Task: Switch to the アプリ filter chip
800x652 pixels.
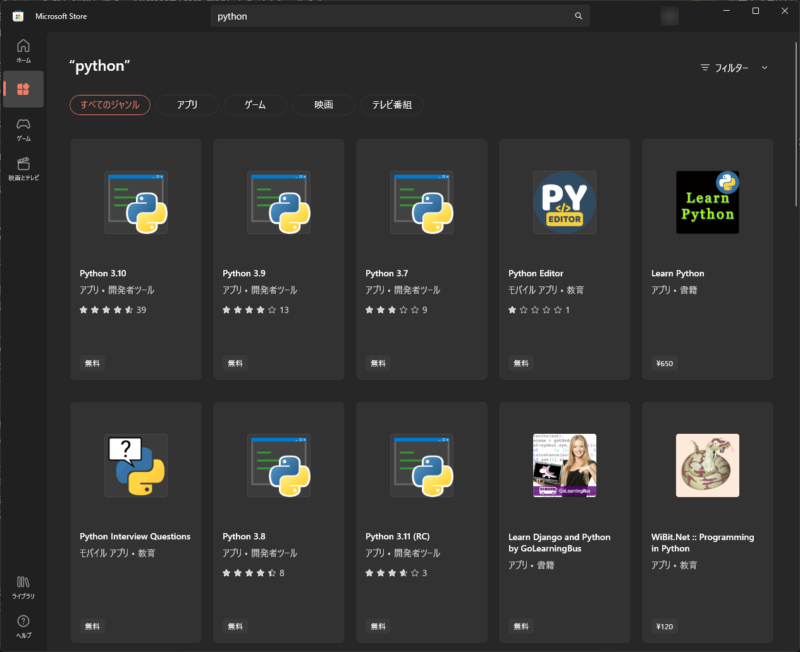Action: (187, 104)
